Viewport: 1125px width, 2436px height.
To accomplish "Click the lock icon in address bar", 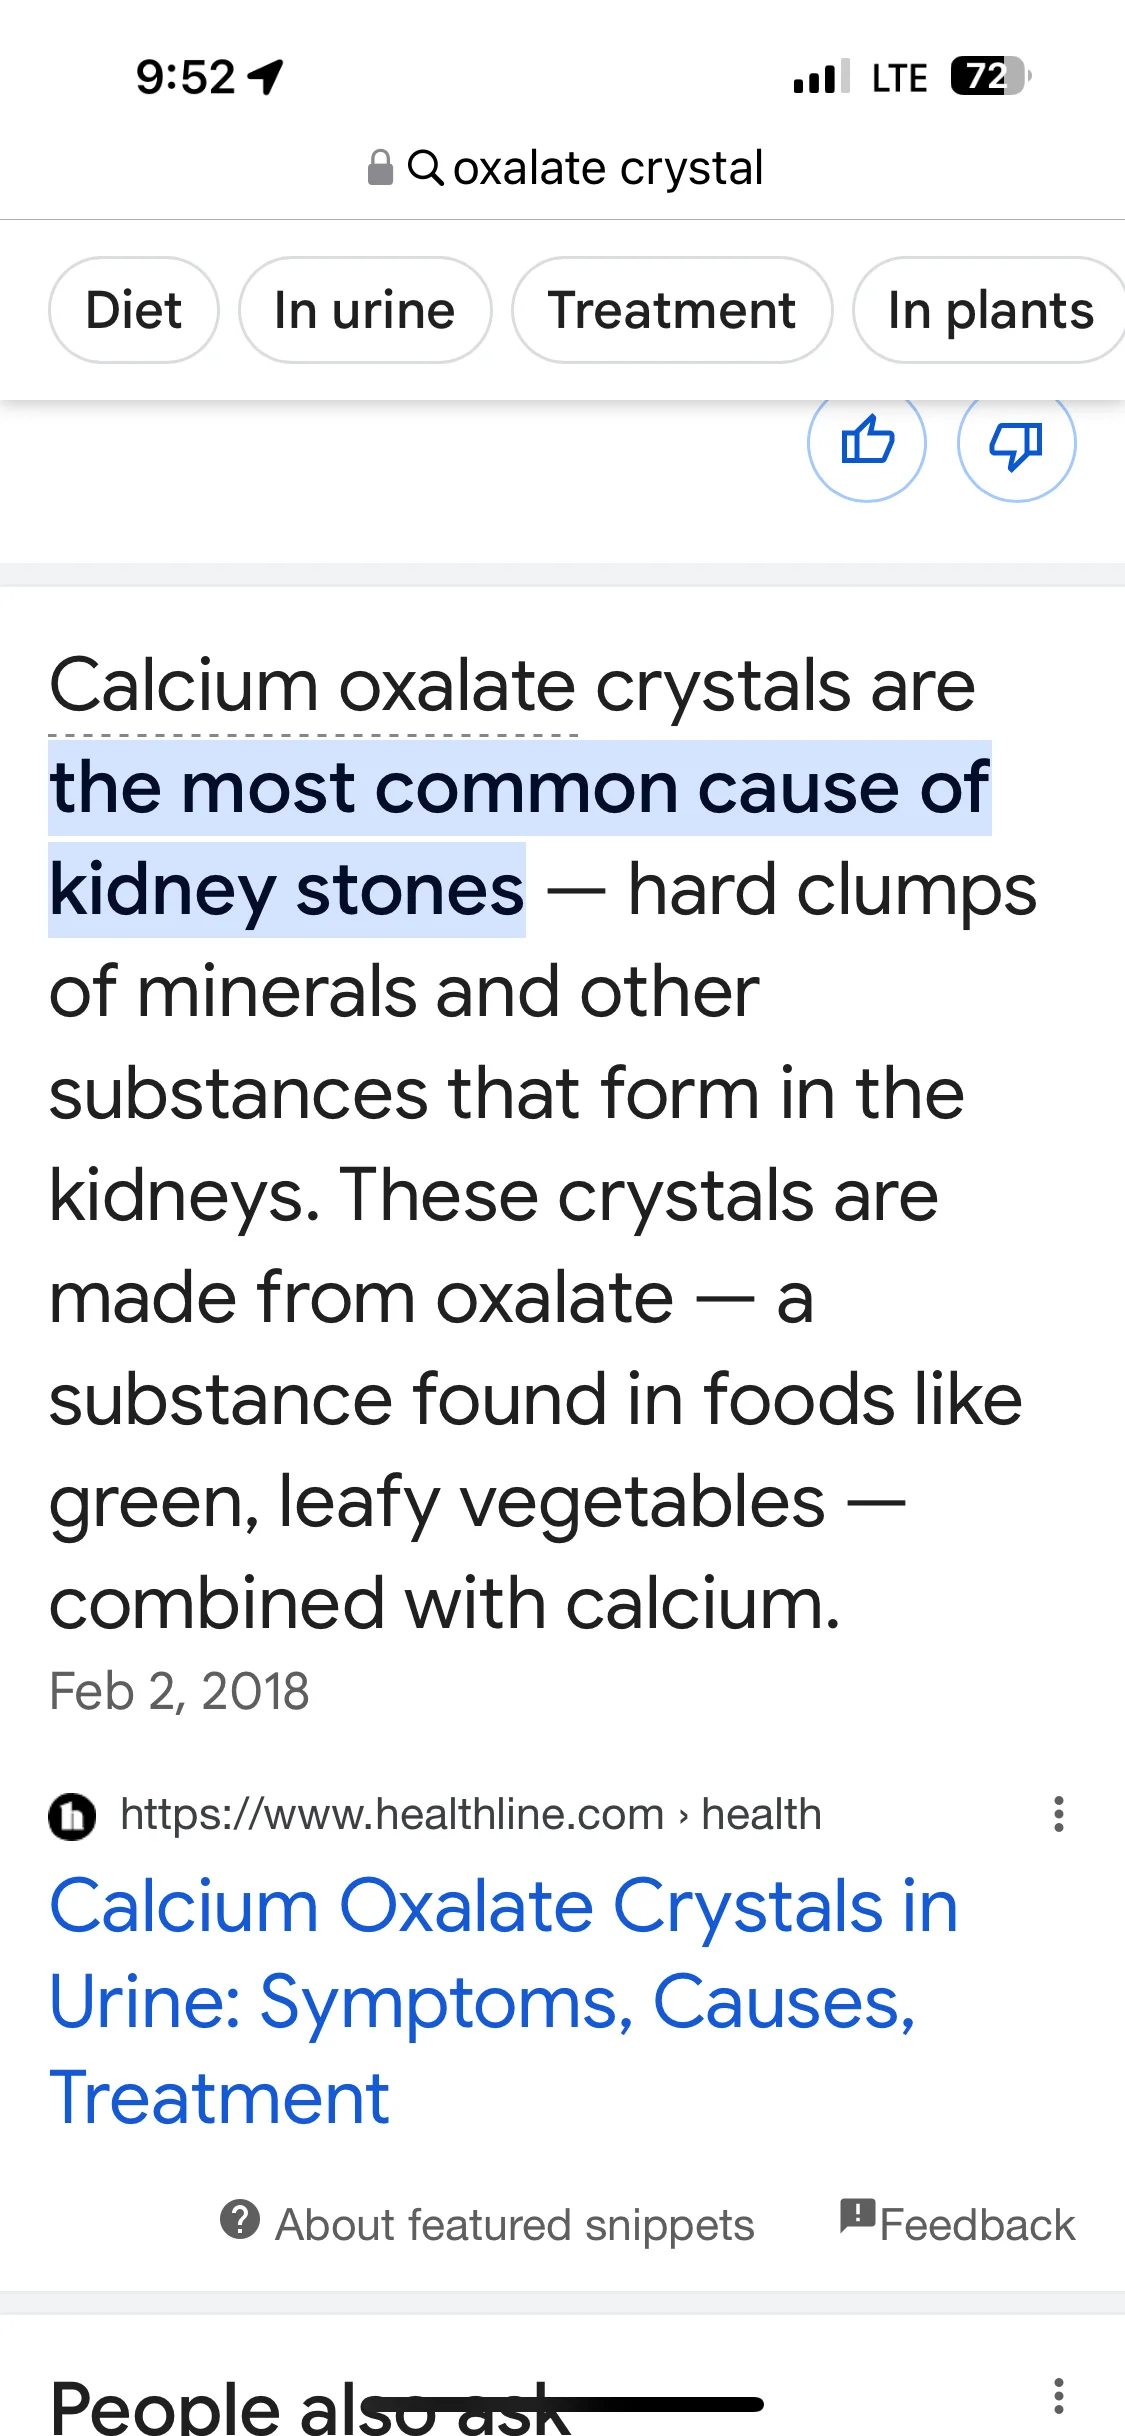I will pyautogui.click(x=380, y=168).
